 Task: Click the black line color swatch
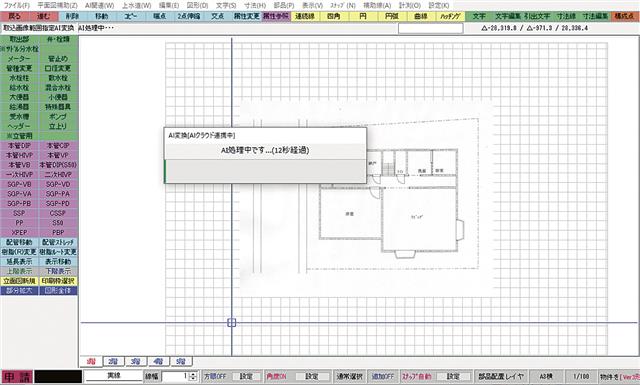pyautogui.click(x=58, y=376)
